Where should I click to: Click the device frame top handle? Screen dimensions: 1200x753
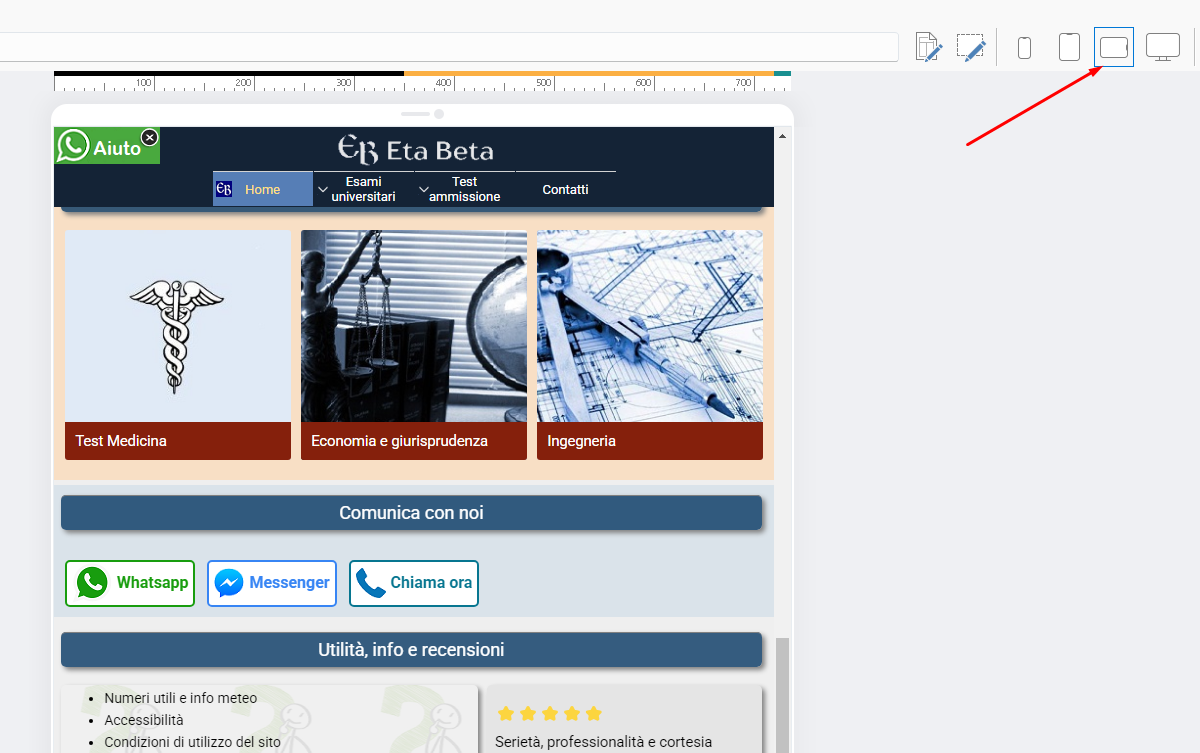click(422, 114)
